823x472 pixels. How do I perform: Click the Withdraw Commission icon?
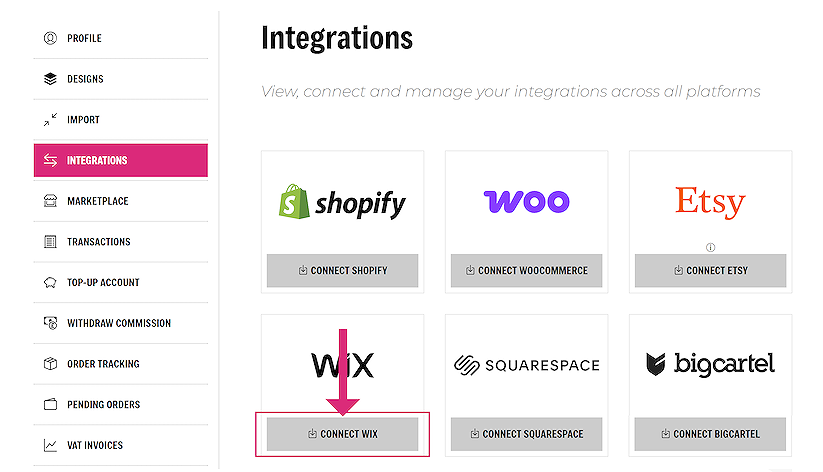point(50,323)
